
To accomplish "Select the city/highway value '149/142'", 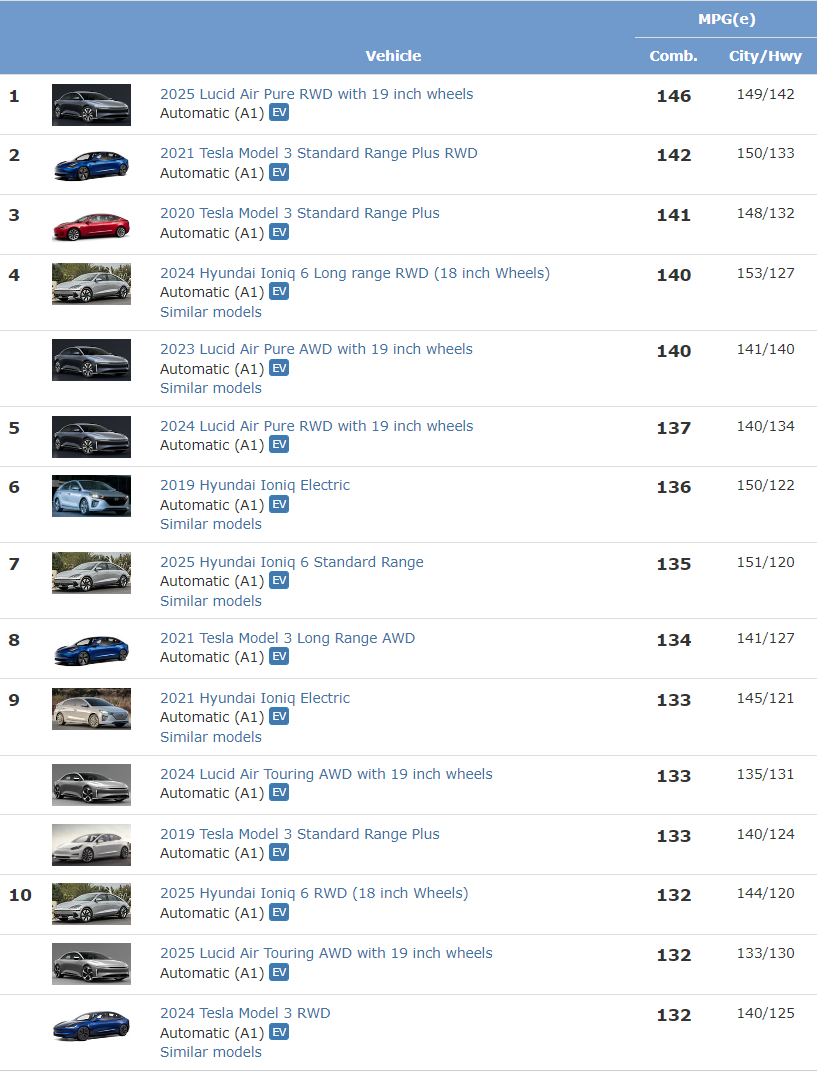I will (766, 94).
